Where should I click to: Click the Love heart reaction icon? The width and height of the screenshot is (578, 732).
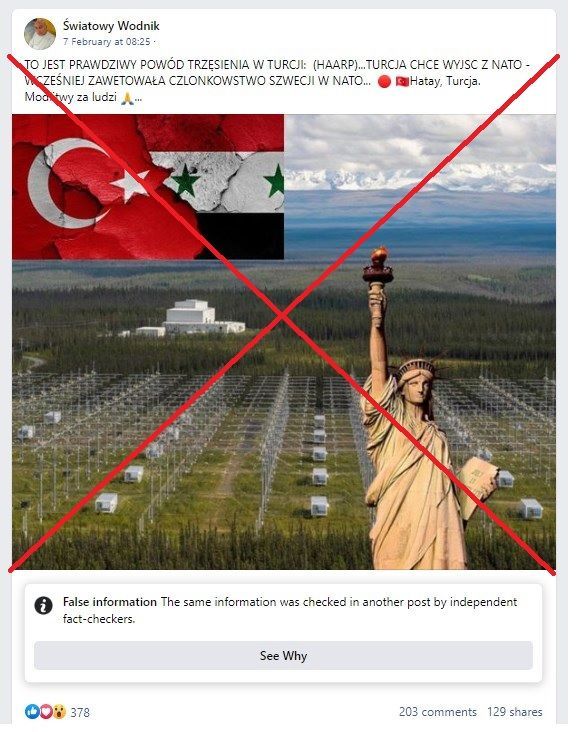point(46,711)
